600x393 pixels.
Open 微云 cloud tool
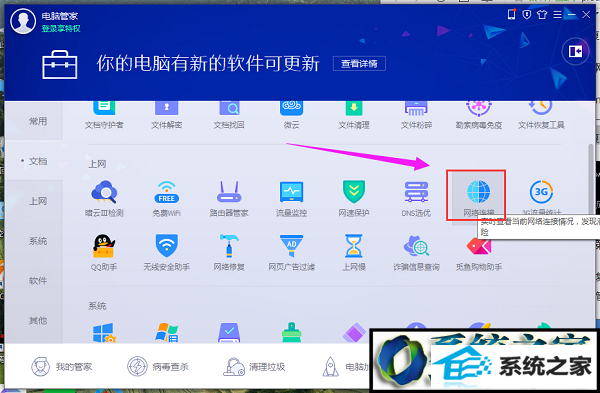(x=292, y=115)
